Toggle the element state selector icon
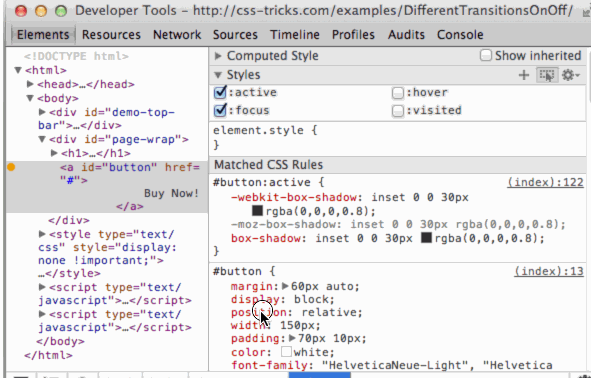 [547, 75]
